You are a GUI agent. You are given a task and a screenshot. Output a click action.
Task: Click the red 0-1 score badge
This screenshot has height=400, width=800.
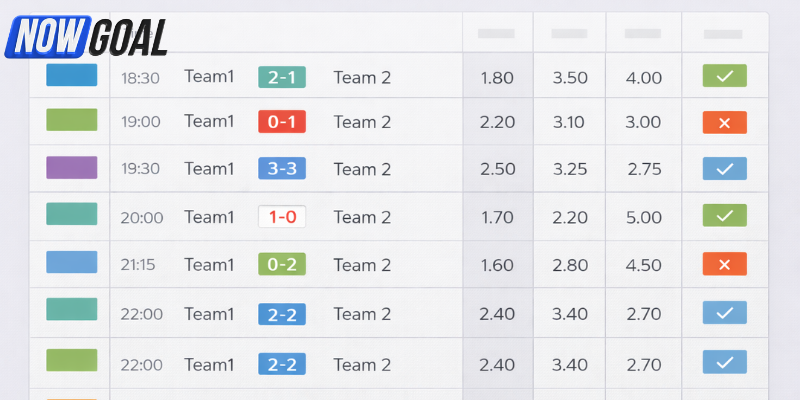pyautogui.click(x=281, y=122)
